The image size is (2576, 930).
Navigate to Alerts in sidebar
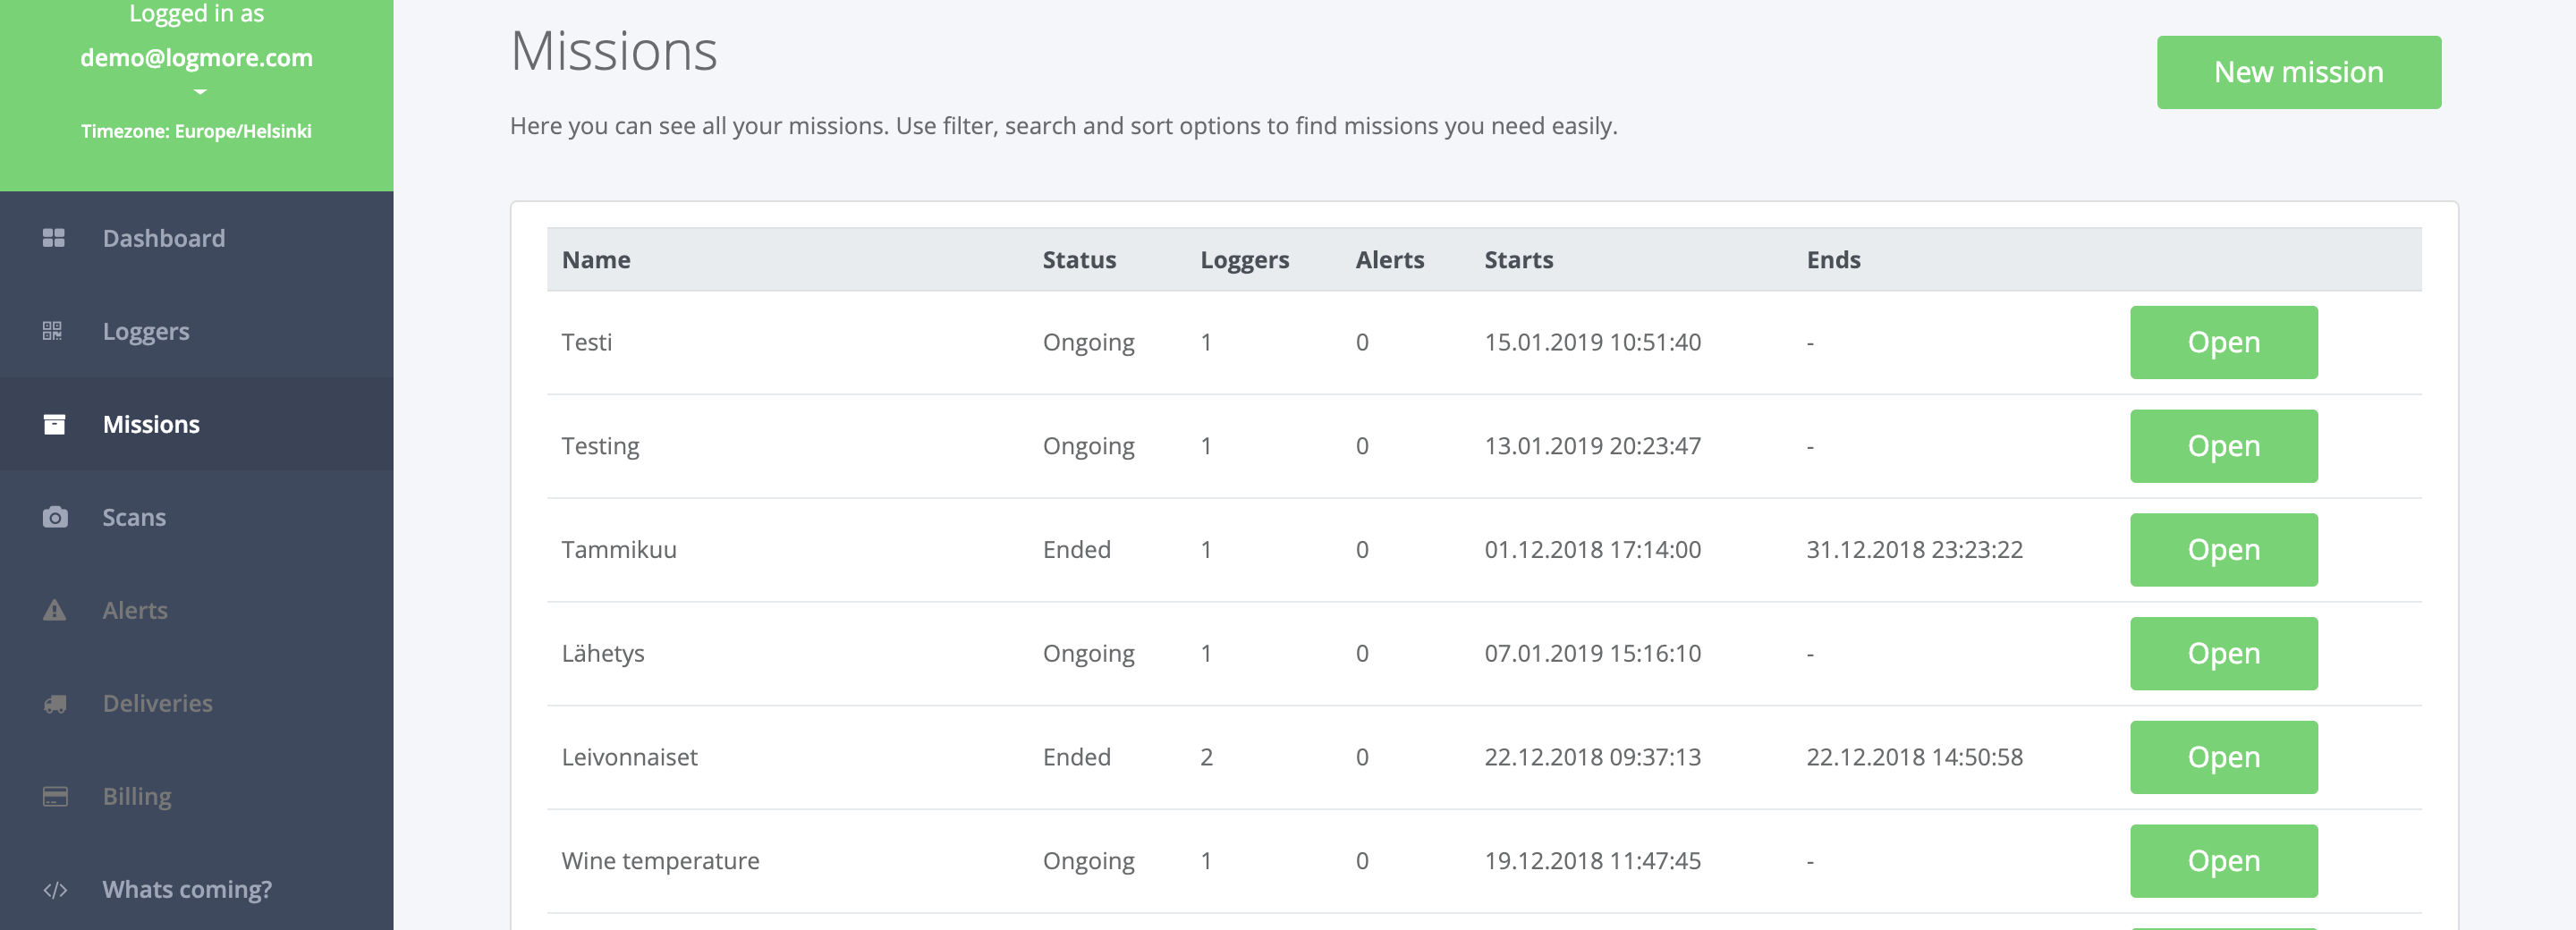[197, 610]
